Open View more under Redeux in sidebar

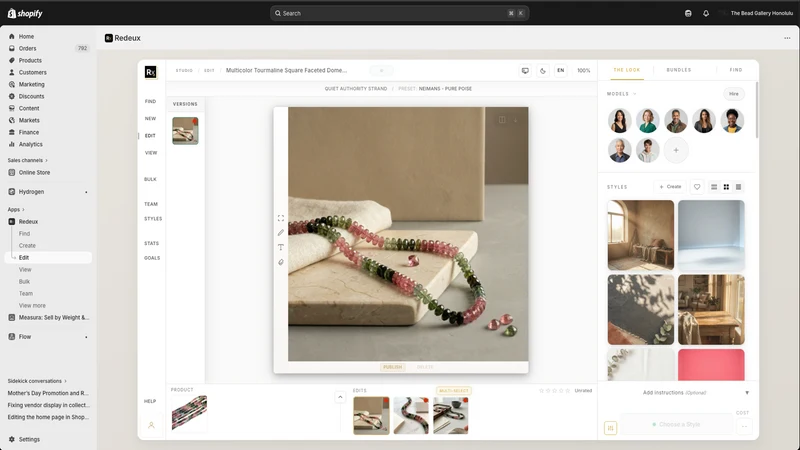(x=32, y=306)
